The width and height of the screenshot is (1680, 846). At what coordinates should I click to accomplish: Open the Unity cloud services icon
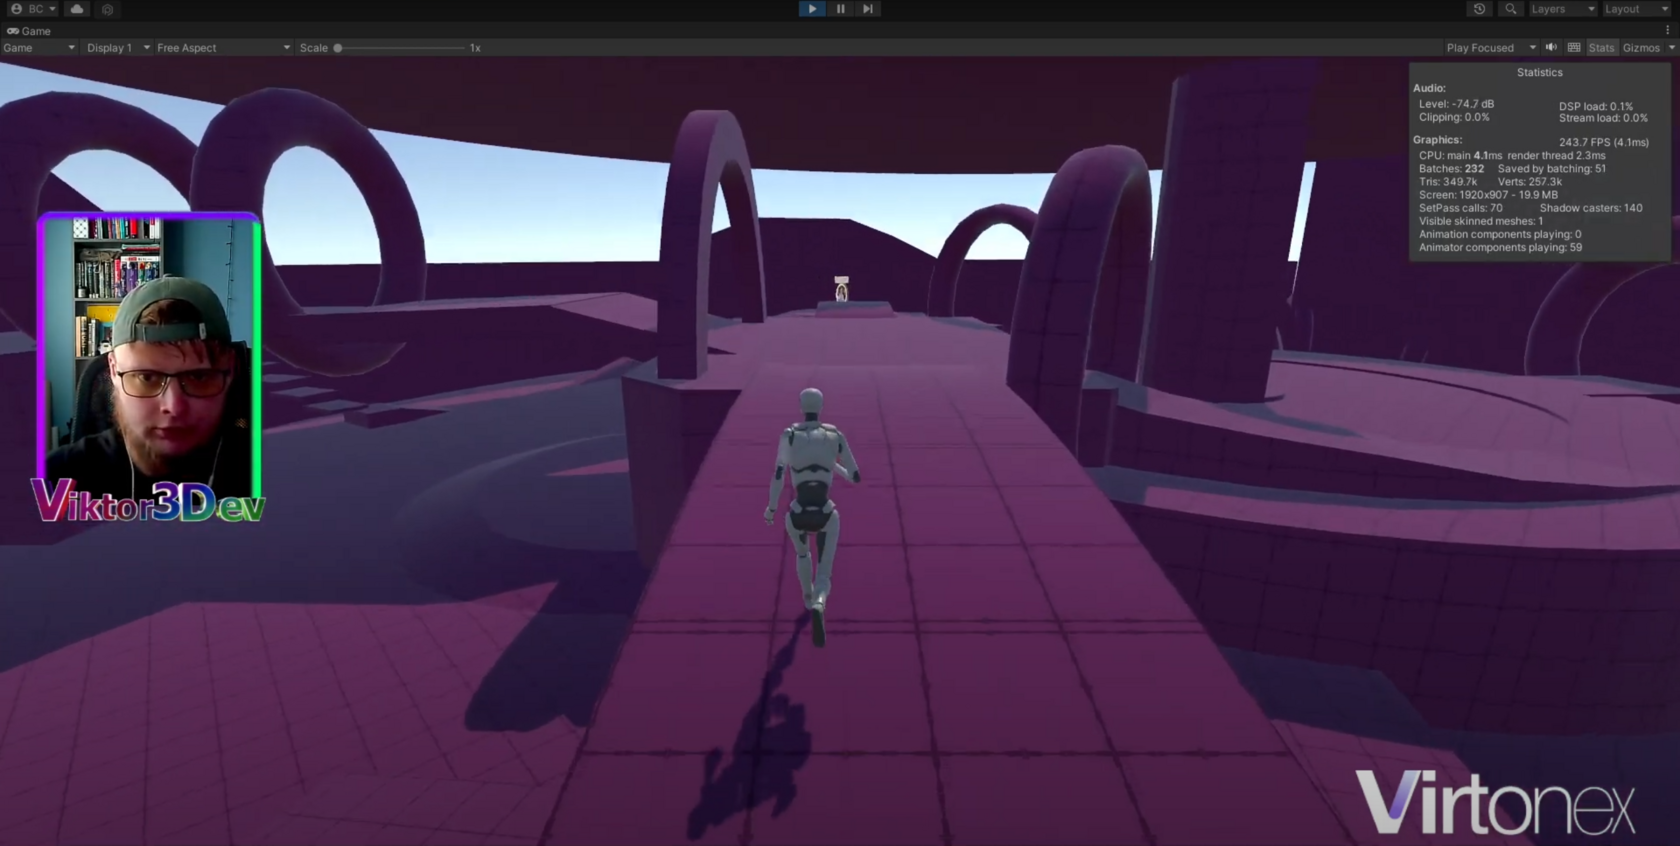(x=77, y=9)
